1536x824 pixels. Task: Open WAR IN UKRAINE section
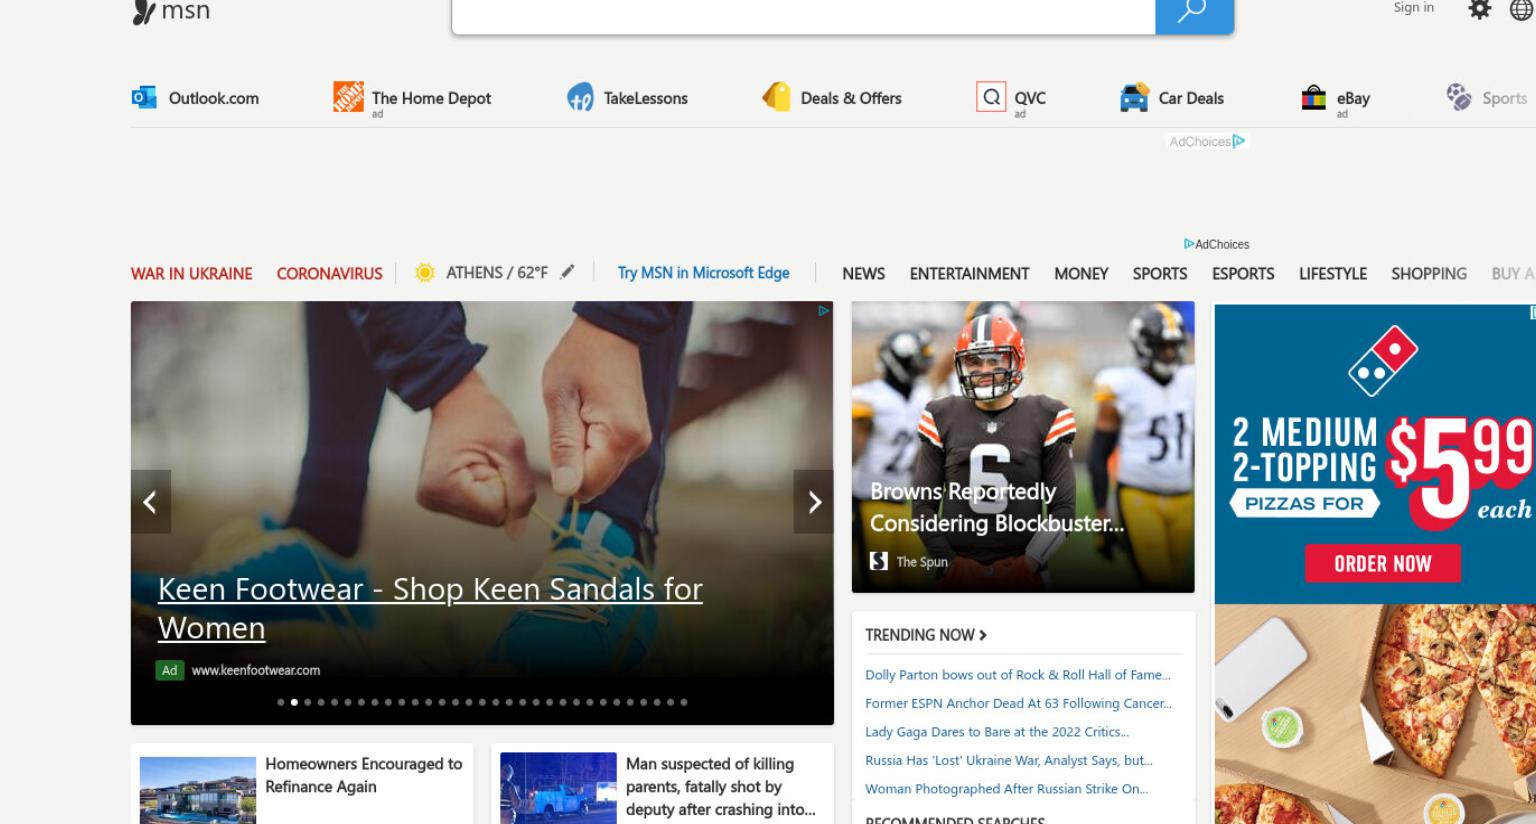192,273
